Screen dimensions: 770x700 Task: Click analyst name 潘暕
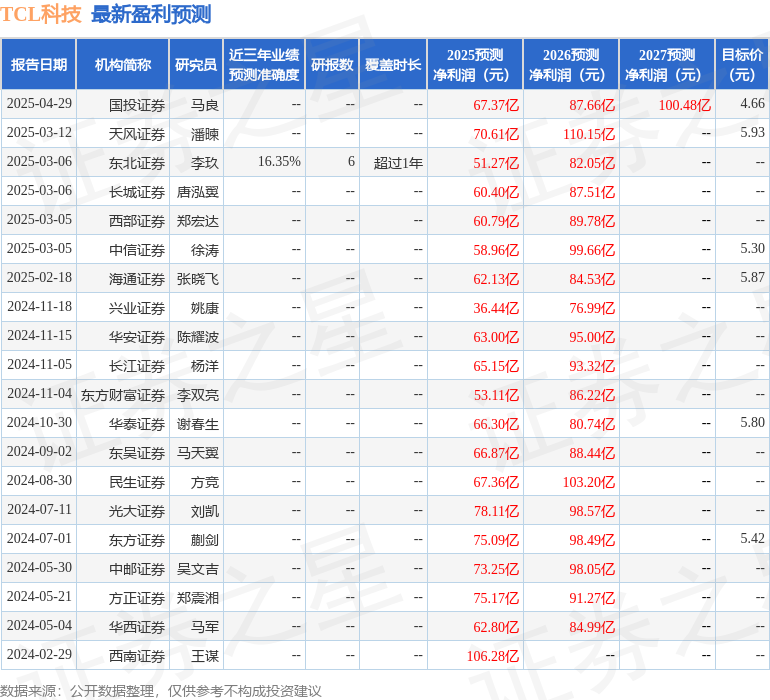pos(205,134)
